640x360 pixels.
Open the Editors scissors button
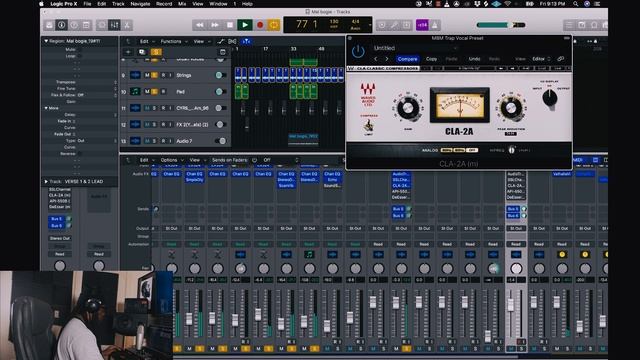(127, 25)
